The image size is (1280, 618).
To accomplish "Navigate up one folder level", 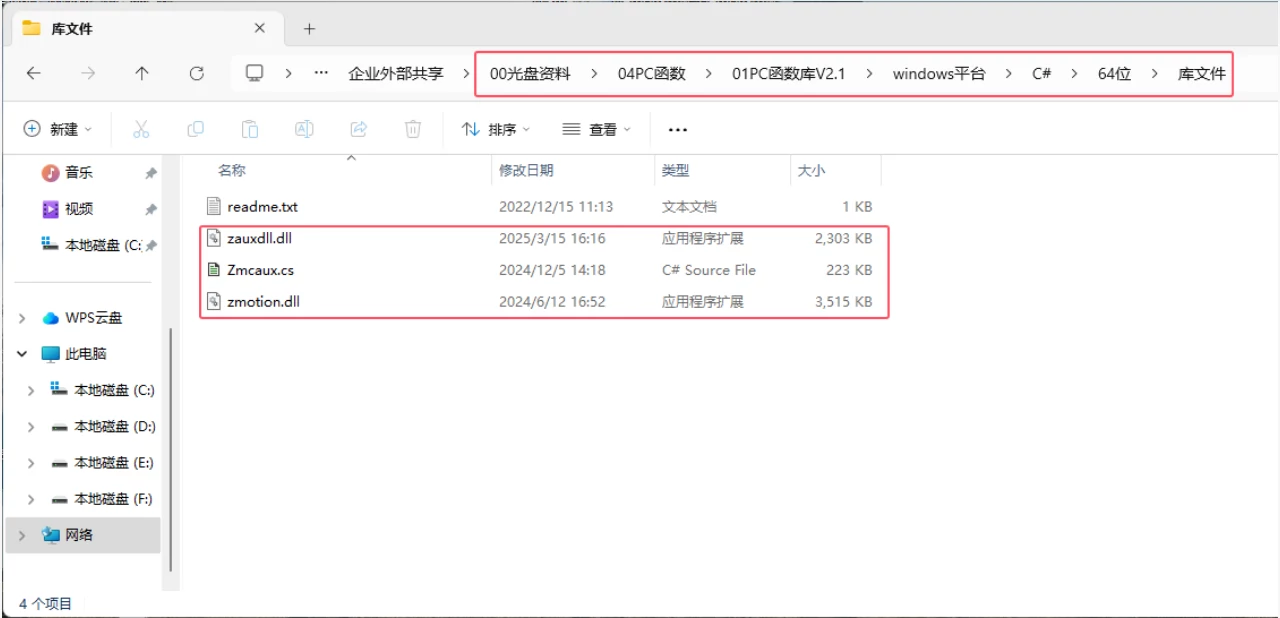I will point(142,73).
